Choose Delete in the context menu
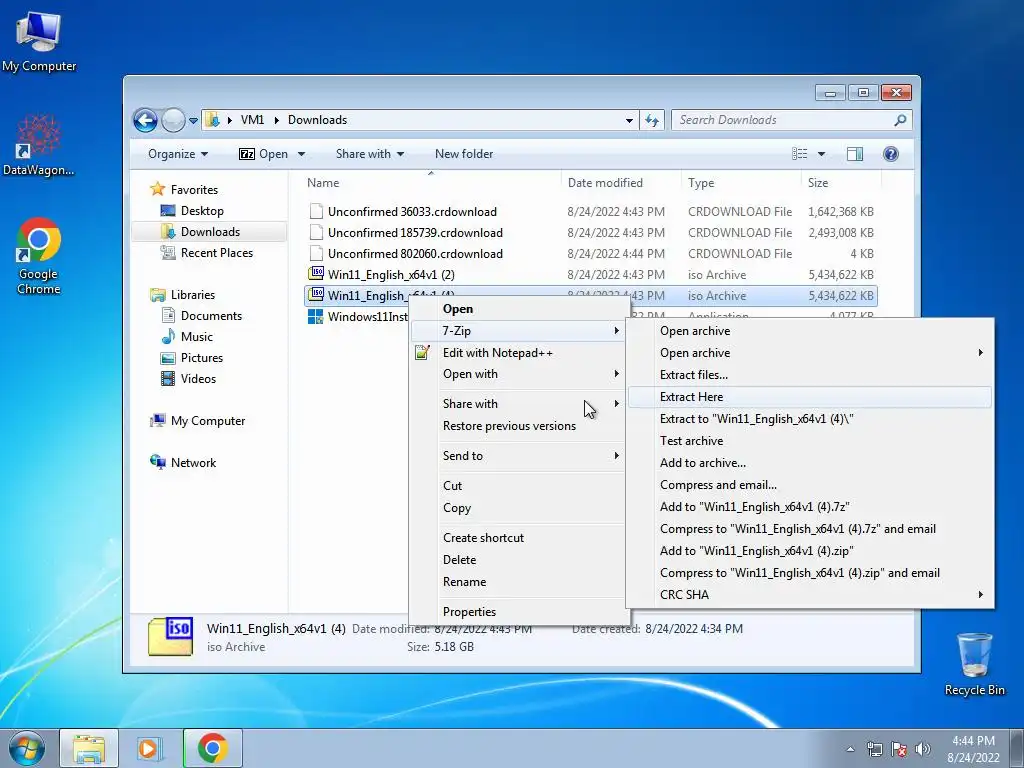Image resolution: width=1024 pixels, height=768 pixels. pyautogui.click(x=518, y=560)
